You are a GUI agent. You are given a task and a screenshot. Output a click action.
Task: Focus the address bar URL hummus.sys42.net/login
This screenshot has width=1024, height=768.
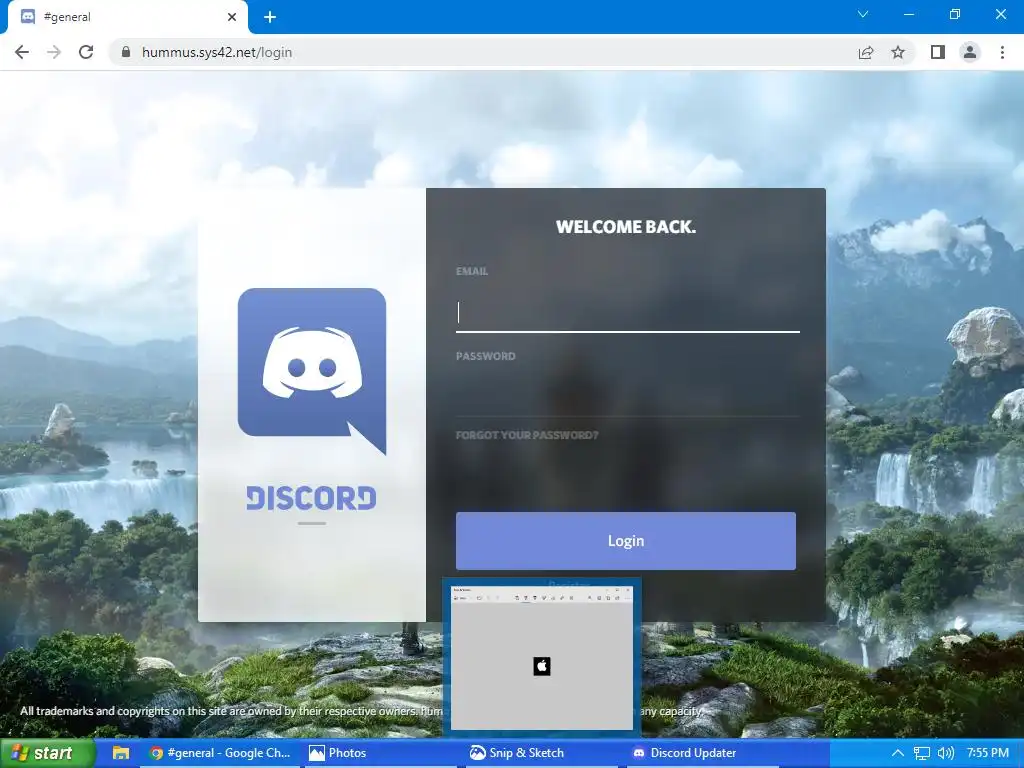coord(217,52)
